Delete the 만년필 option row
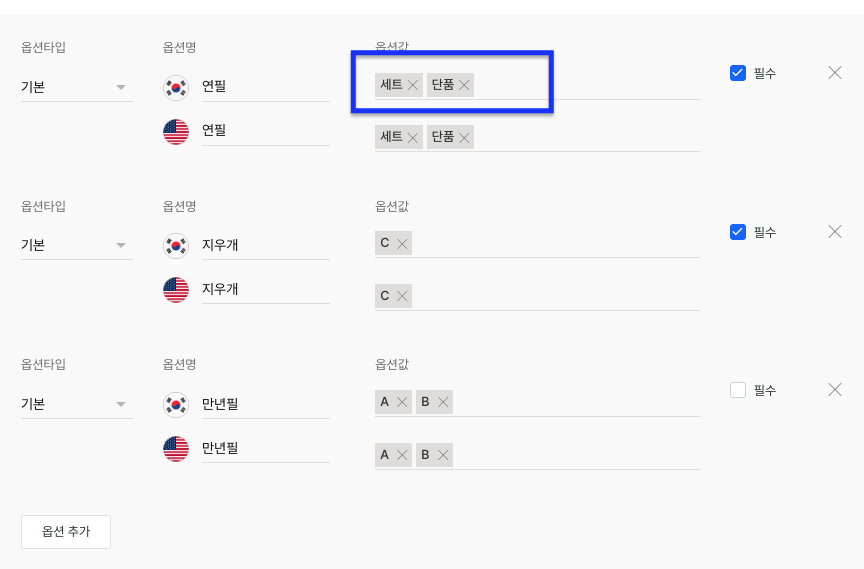864x569 pixels. [x=835, y=389]
